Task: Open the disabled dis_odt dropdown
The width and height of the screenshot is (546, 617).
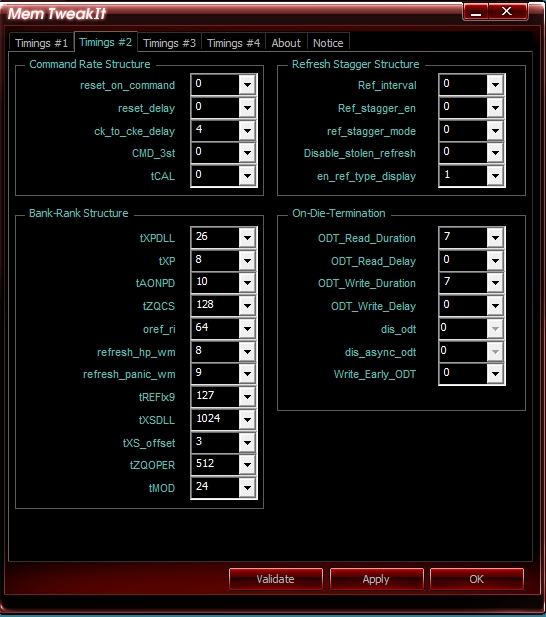Action: click(x=495, y=329)
